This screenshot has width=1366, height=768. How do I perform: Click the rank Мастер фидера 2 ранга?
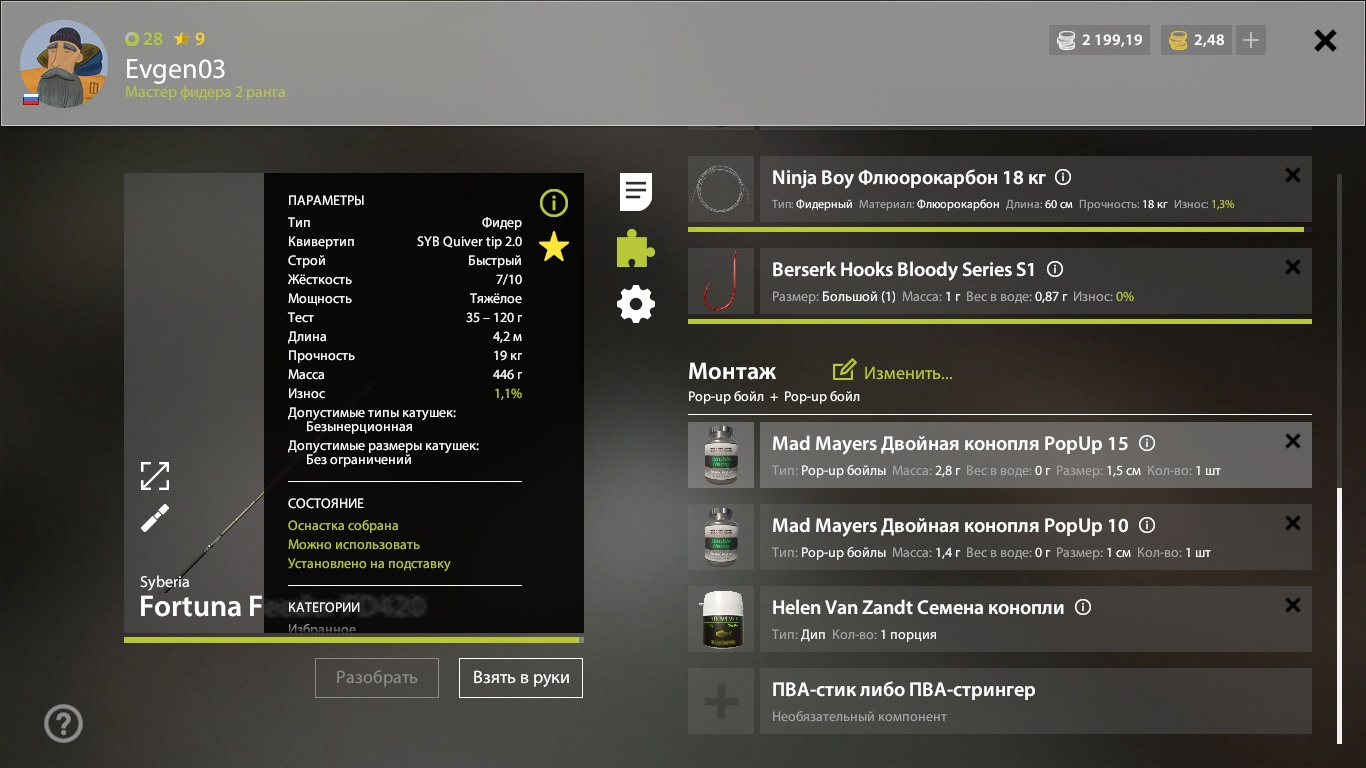tap(205, 92)
